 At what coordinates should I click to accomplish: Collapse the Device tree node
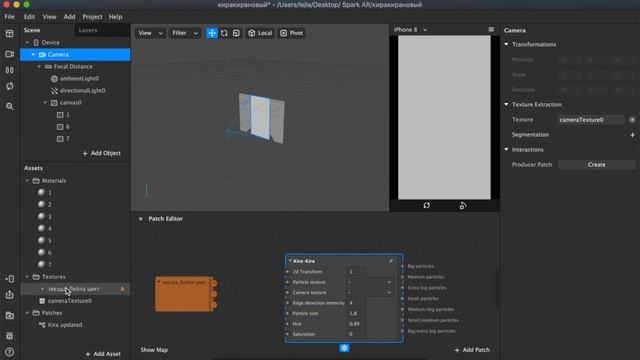click(27, 42)
